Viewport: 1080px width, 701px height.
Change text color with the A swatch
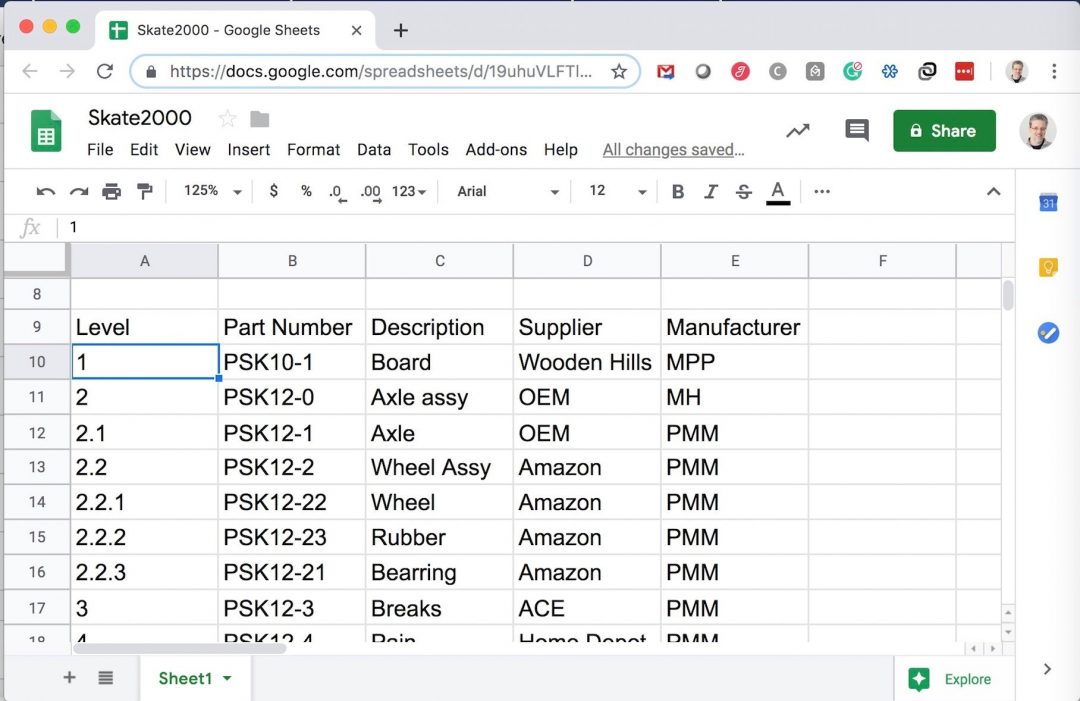point(778,191)
